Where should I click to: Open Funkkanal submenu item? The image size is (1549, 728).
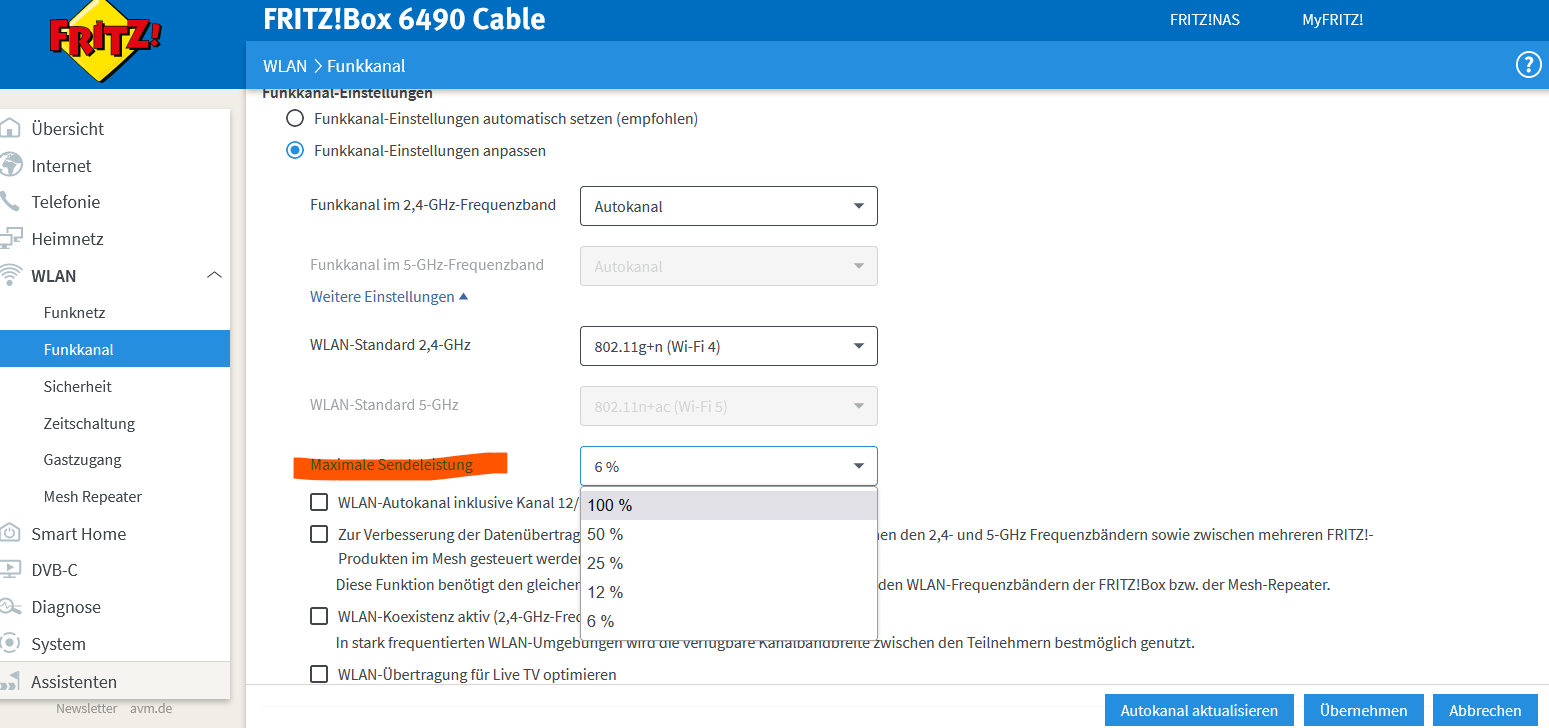point(115,350)
